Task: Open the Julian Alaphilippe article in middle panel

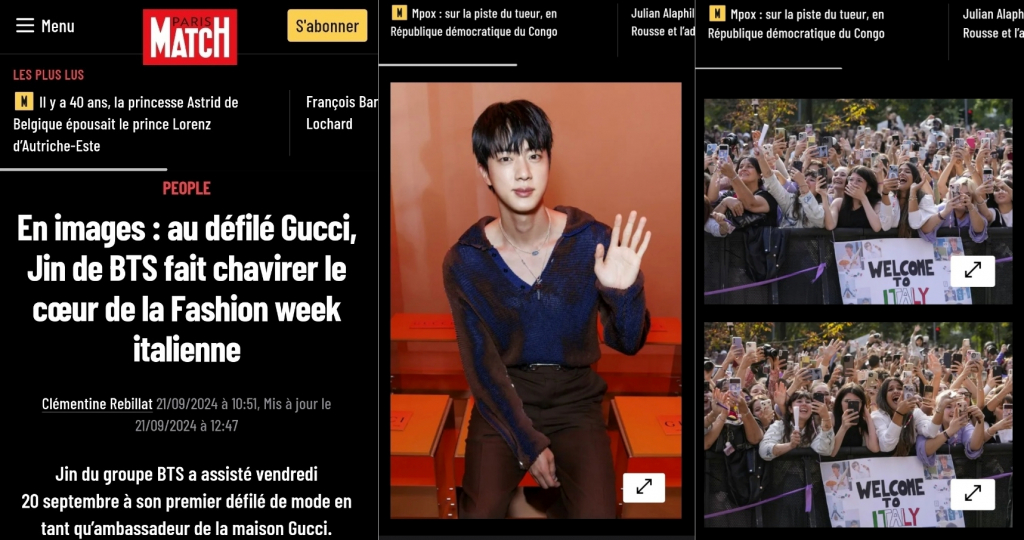Action: (x=663, y=22)
